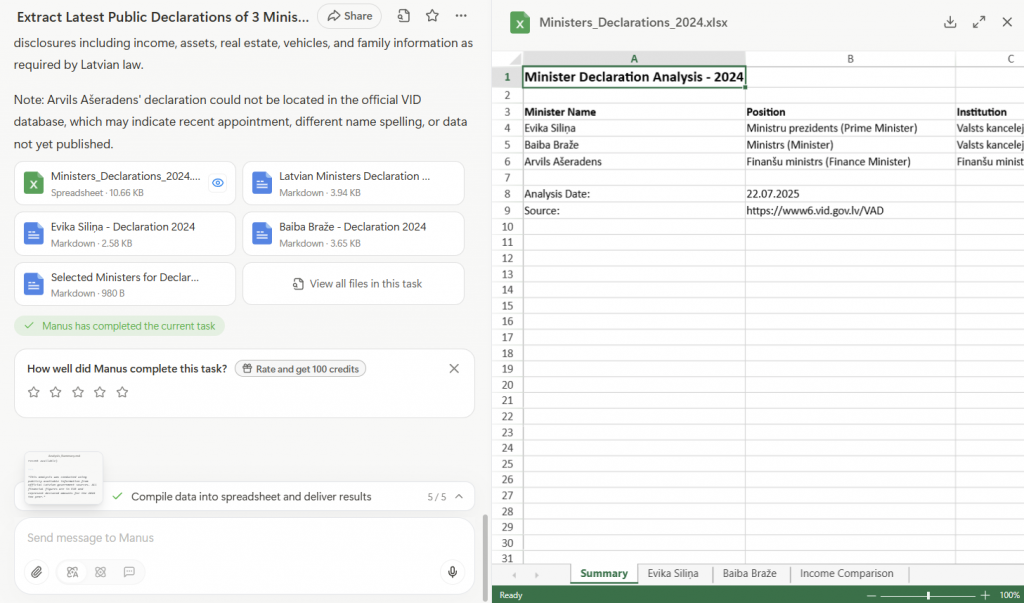Zoom out with the minus button

coord(871,595)
